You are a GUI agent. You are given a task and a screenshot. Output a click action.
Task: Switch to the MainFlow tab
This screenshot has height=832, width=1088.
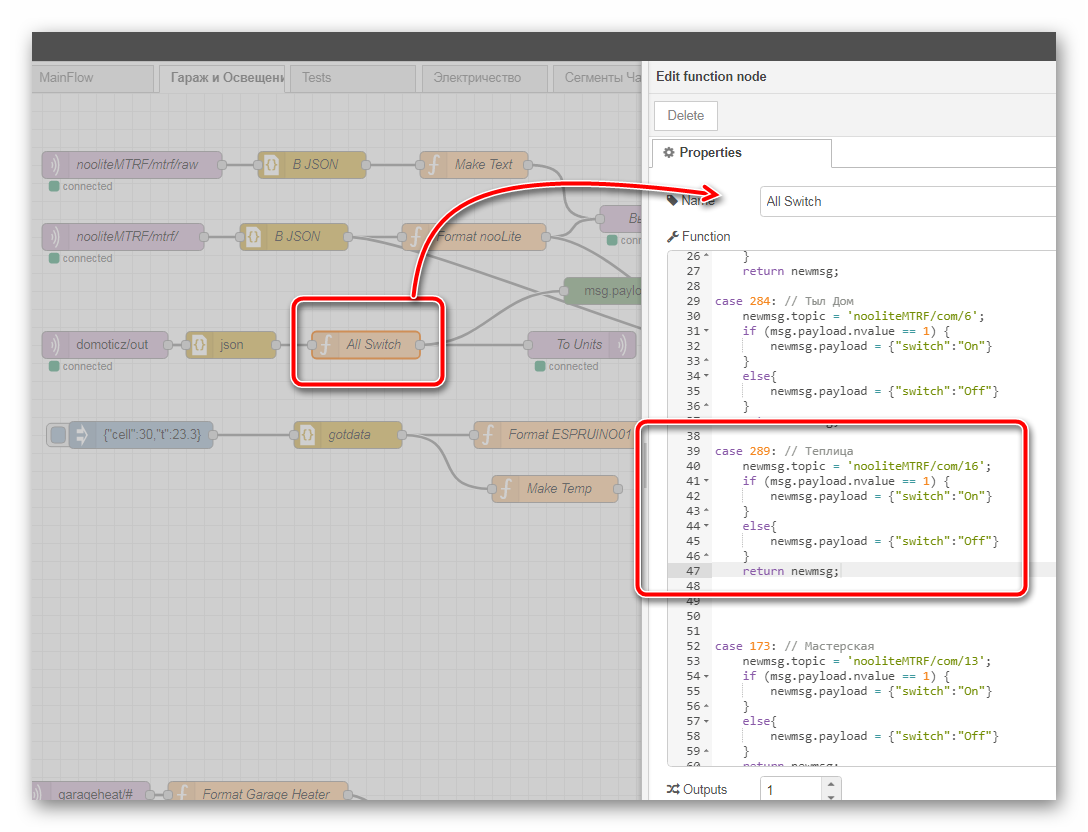point(67,78)
